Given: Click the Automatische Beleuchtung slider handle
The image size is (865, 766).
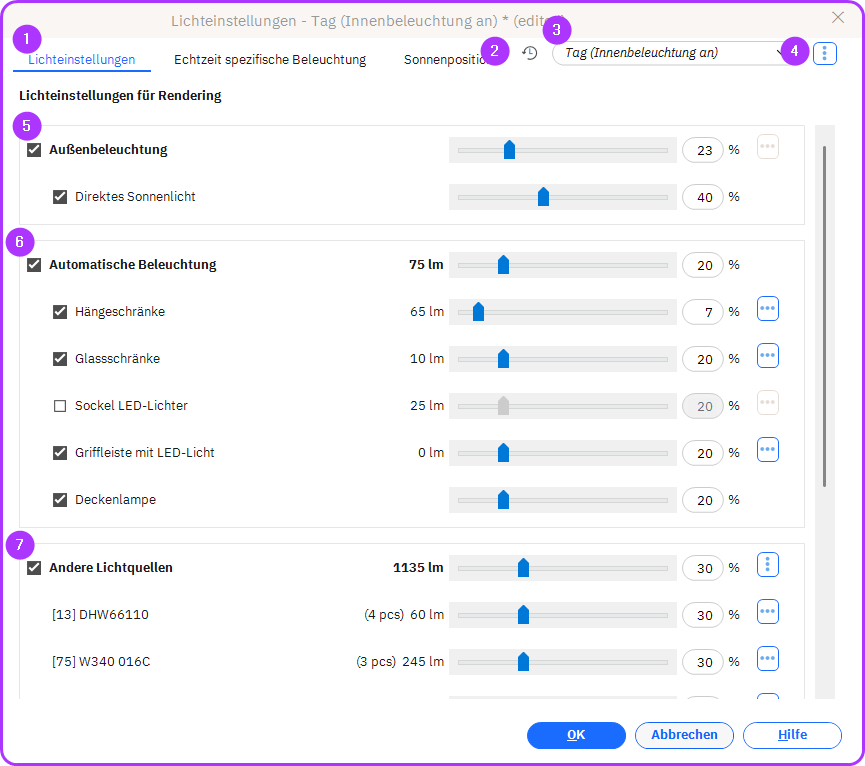Looking at the screenshot, I should coord(503,265).
